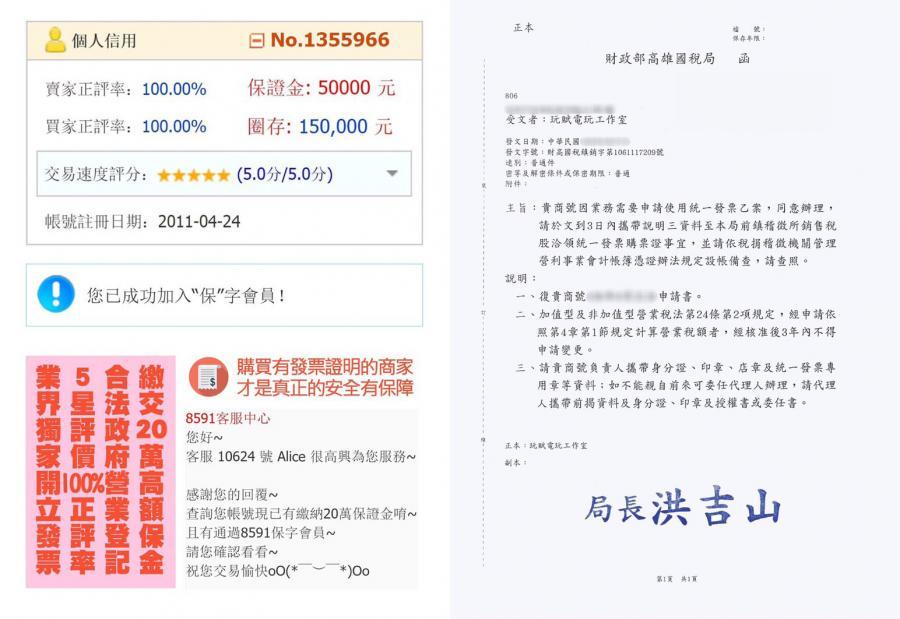The height and width of the screenshot is (619, 900).
Task: Click the 保證金 50000 元 amount
Action: (320, 88)
